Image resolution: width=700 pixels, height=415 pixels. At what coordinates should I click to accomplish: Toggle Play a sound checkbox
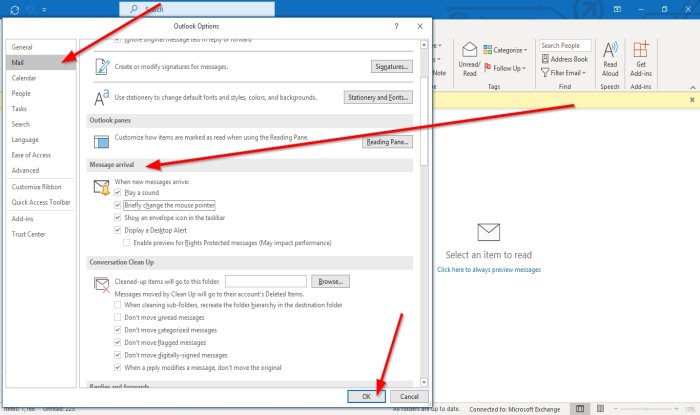[117, 192]
